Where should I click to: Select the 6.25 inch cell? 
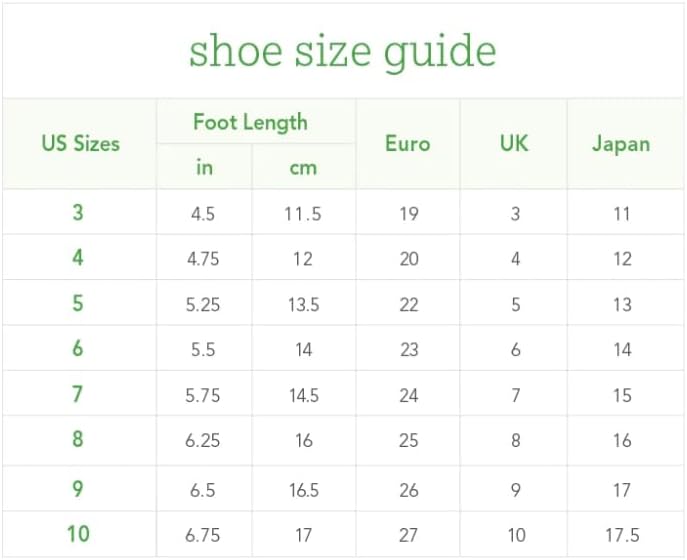click(203, 441)
